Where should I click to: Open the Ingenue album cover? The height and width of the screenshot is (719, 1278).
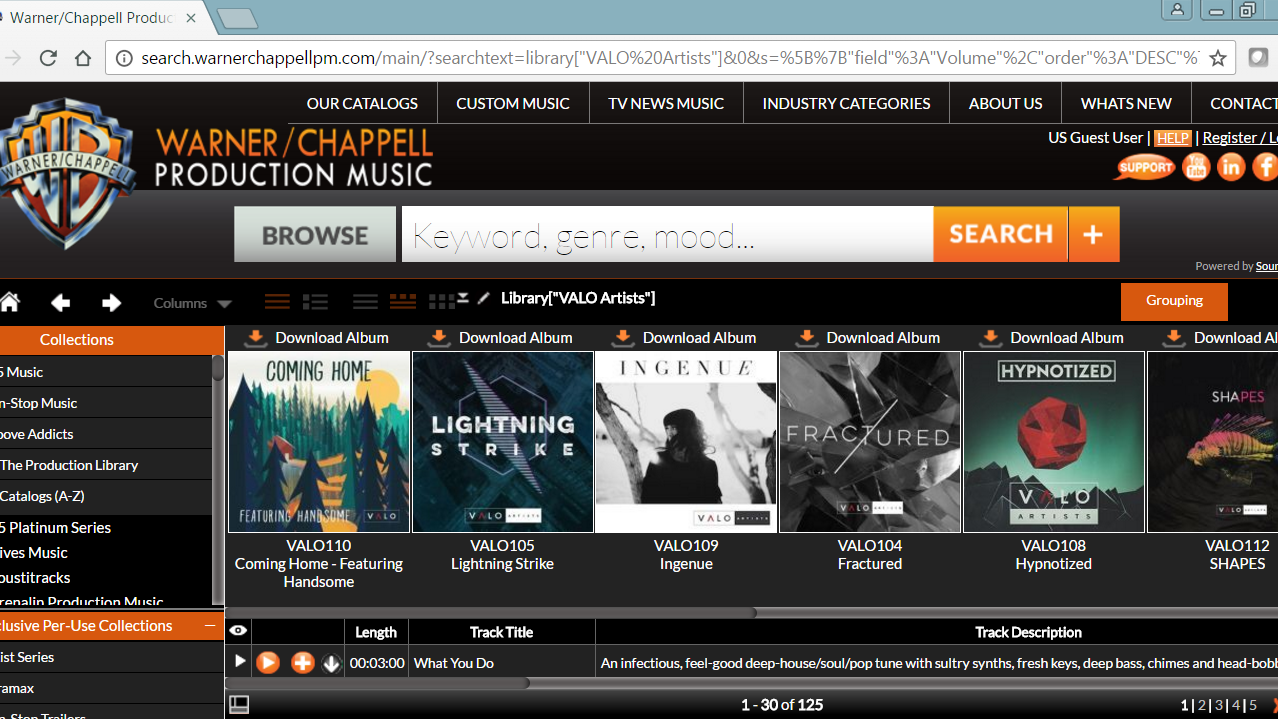686,442
